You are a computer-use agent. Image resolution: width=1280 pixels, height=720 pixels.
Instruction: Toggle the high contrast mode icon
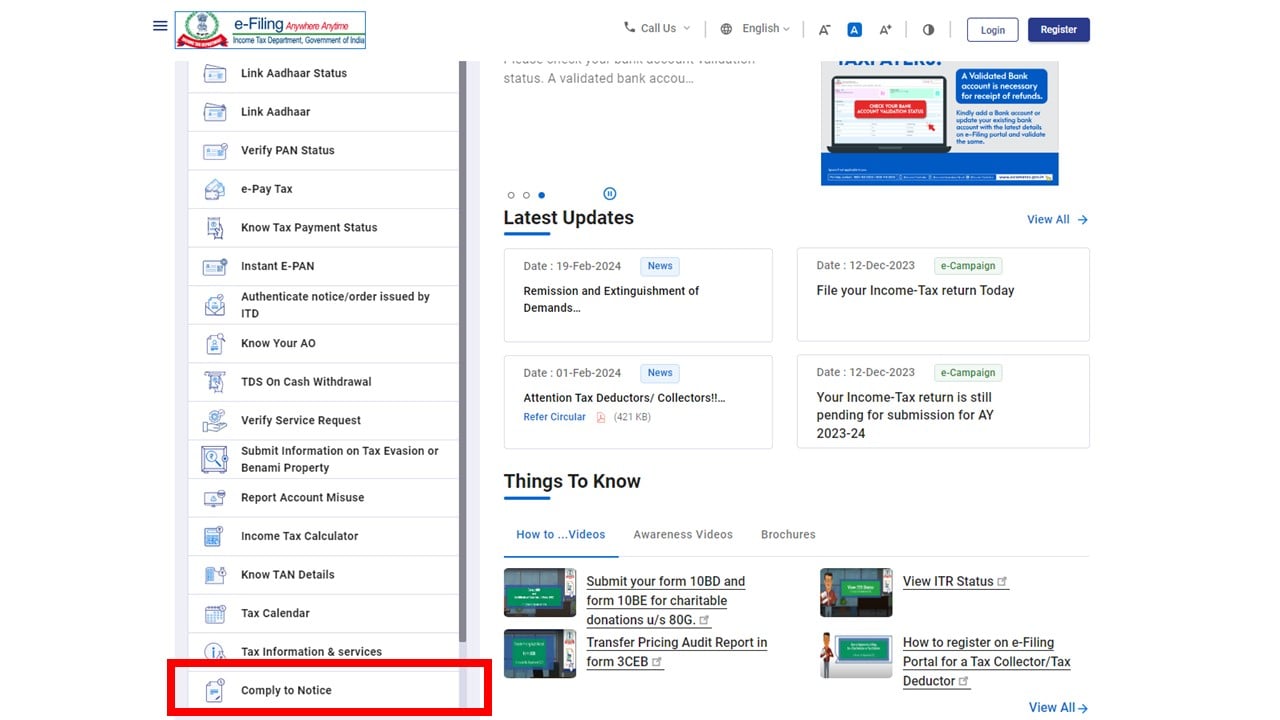pos(928,29)
